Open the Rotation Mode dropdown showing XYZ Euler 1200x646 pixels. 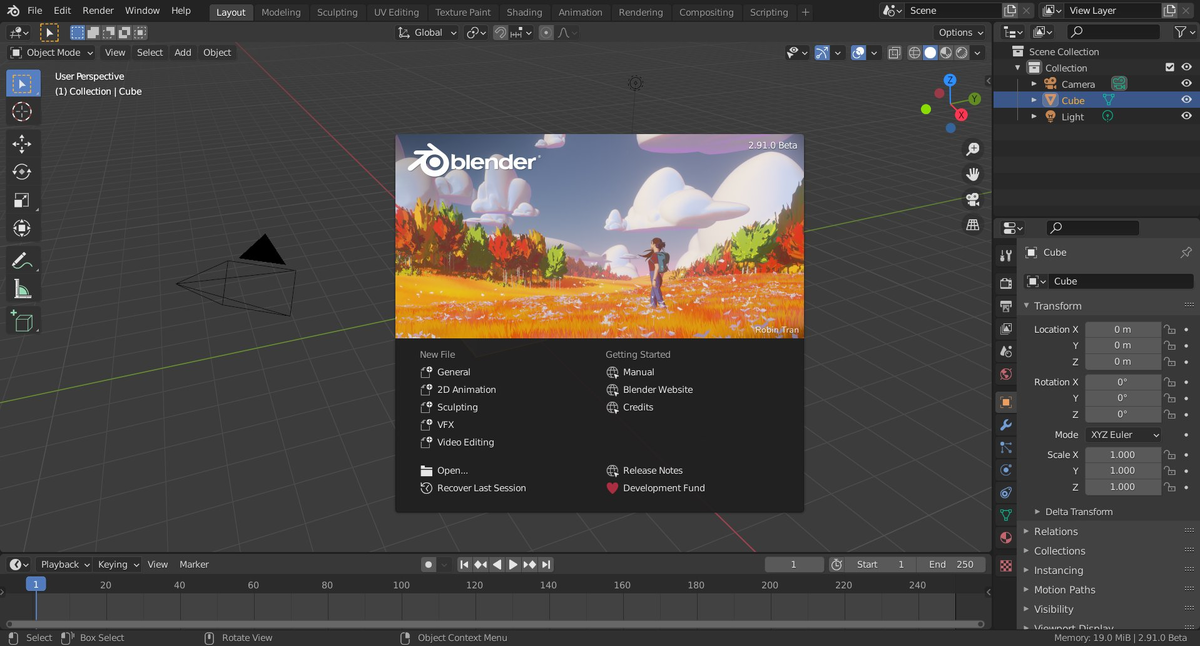tap(1123, 434)
